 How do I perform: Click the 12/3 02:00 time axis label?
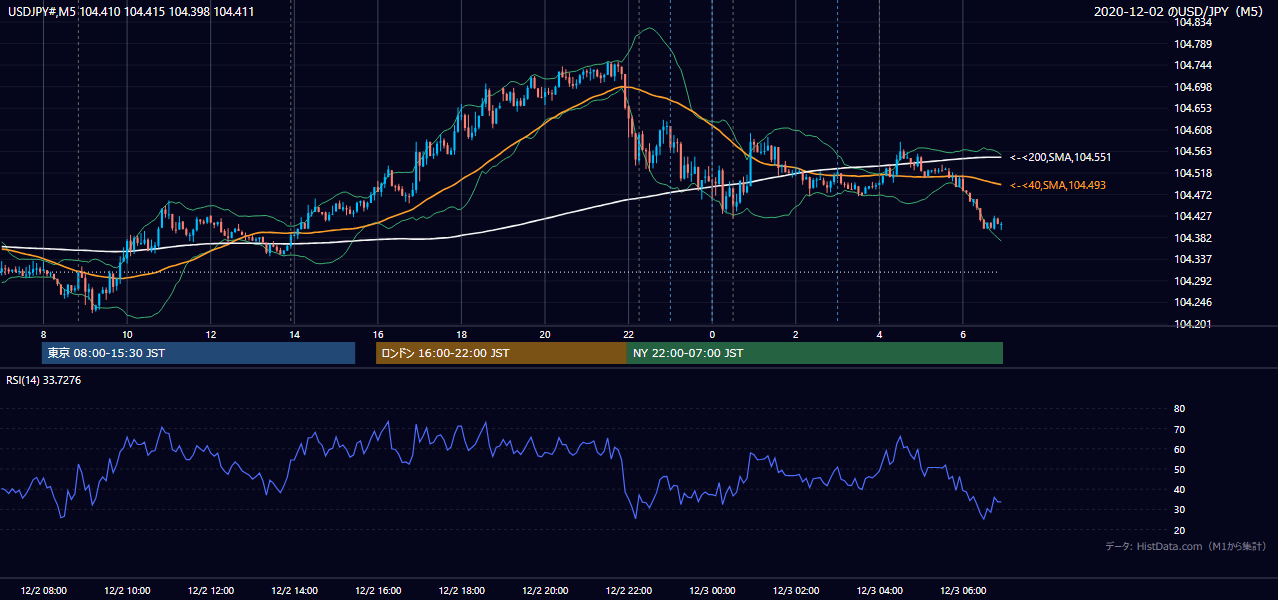[x=796, y=591]
